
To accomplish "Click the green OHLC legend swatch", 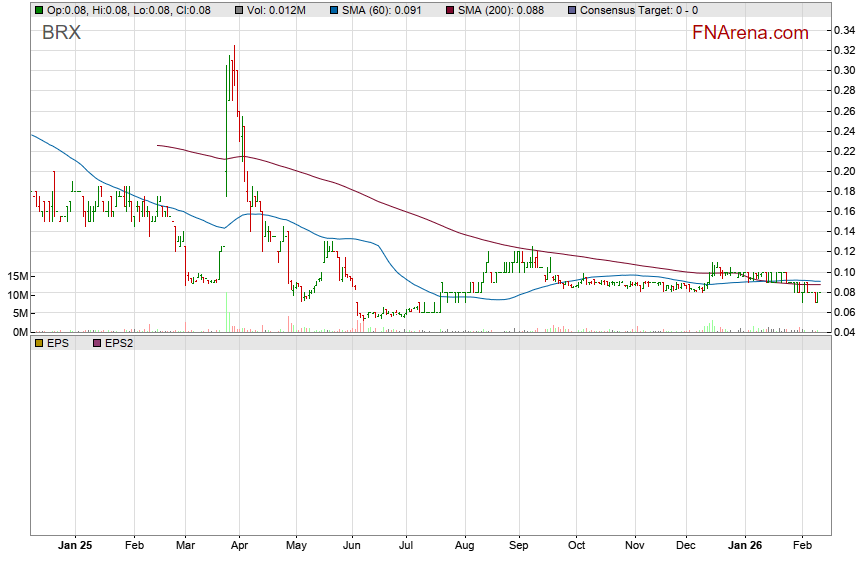I will (39, 10).
